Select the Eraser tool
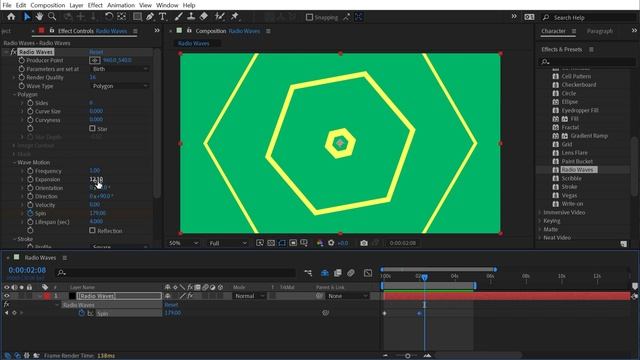Screen dimensions: 640x360 click(x=204, y=17)
